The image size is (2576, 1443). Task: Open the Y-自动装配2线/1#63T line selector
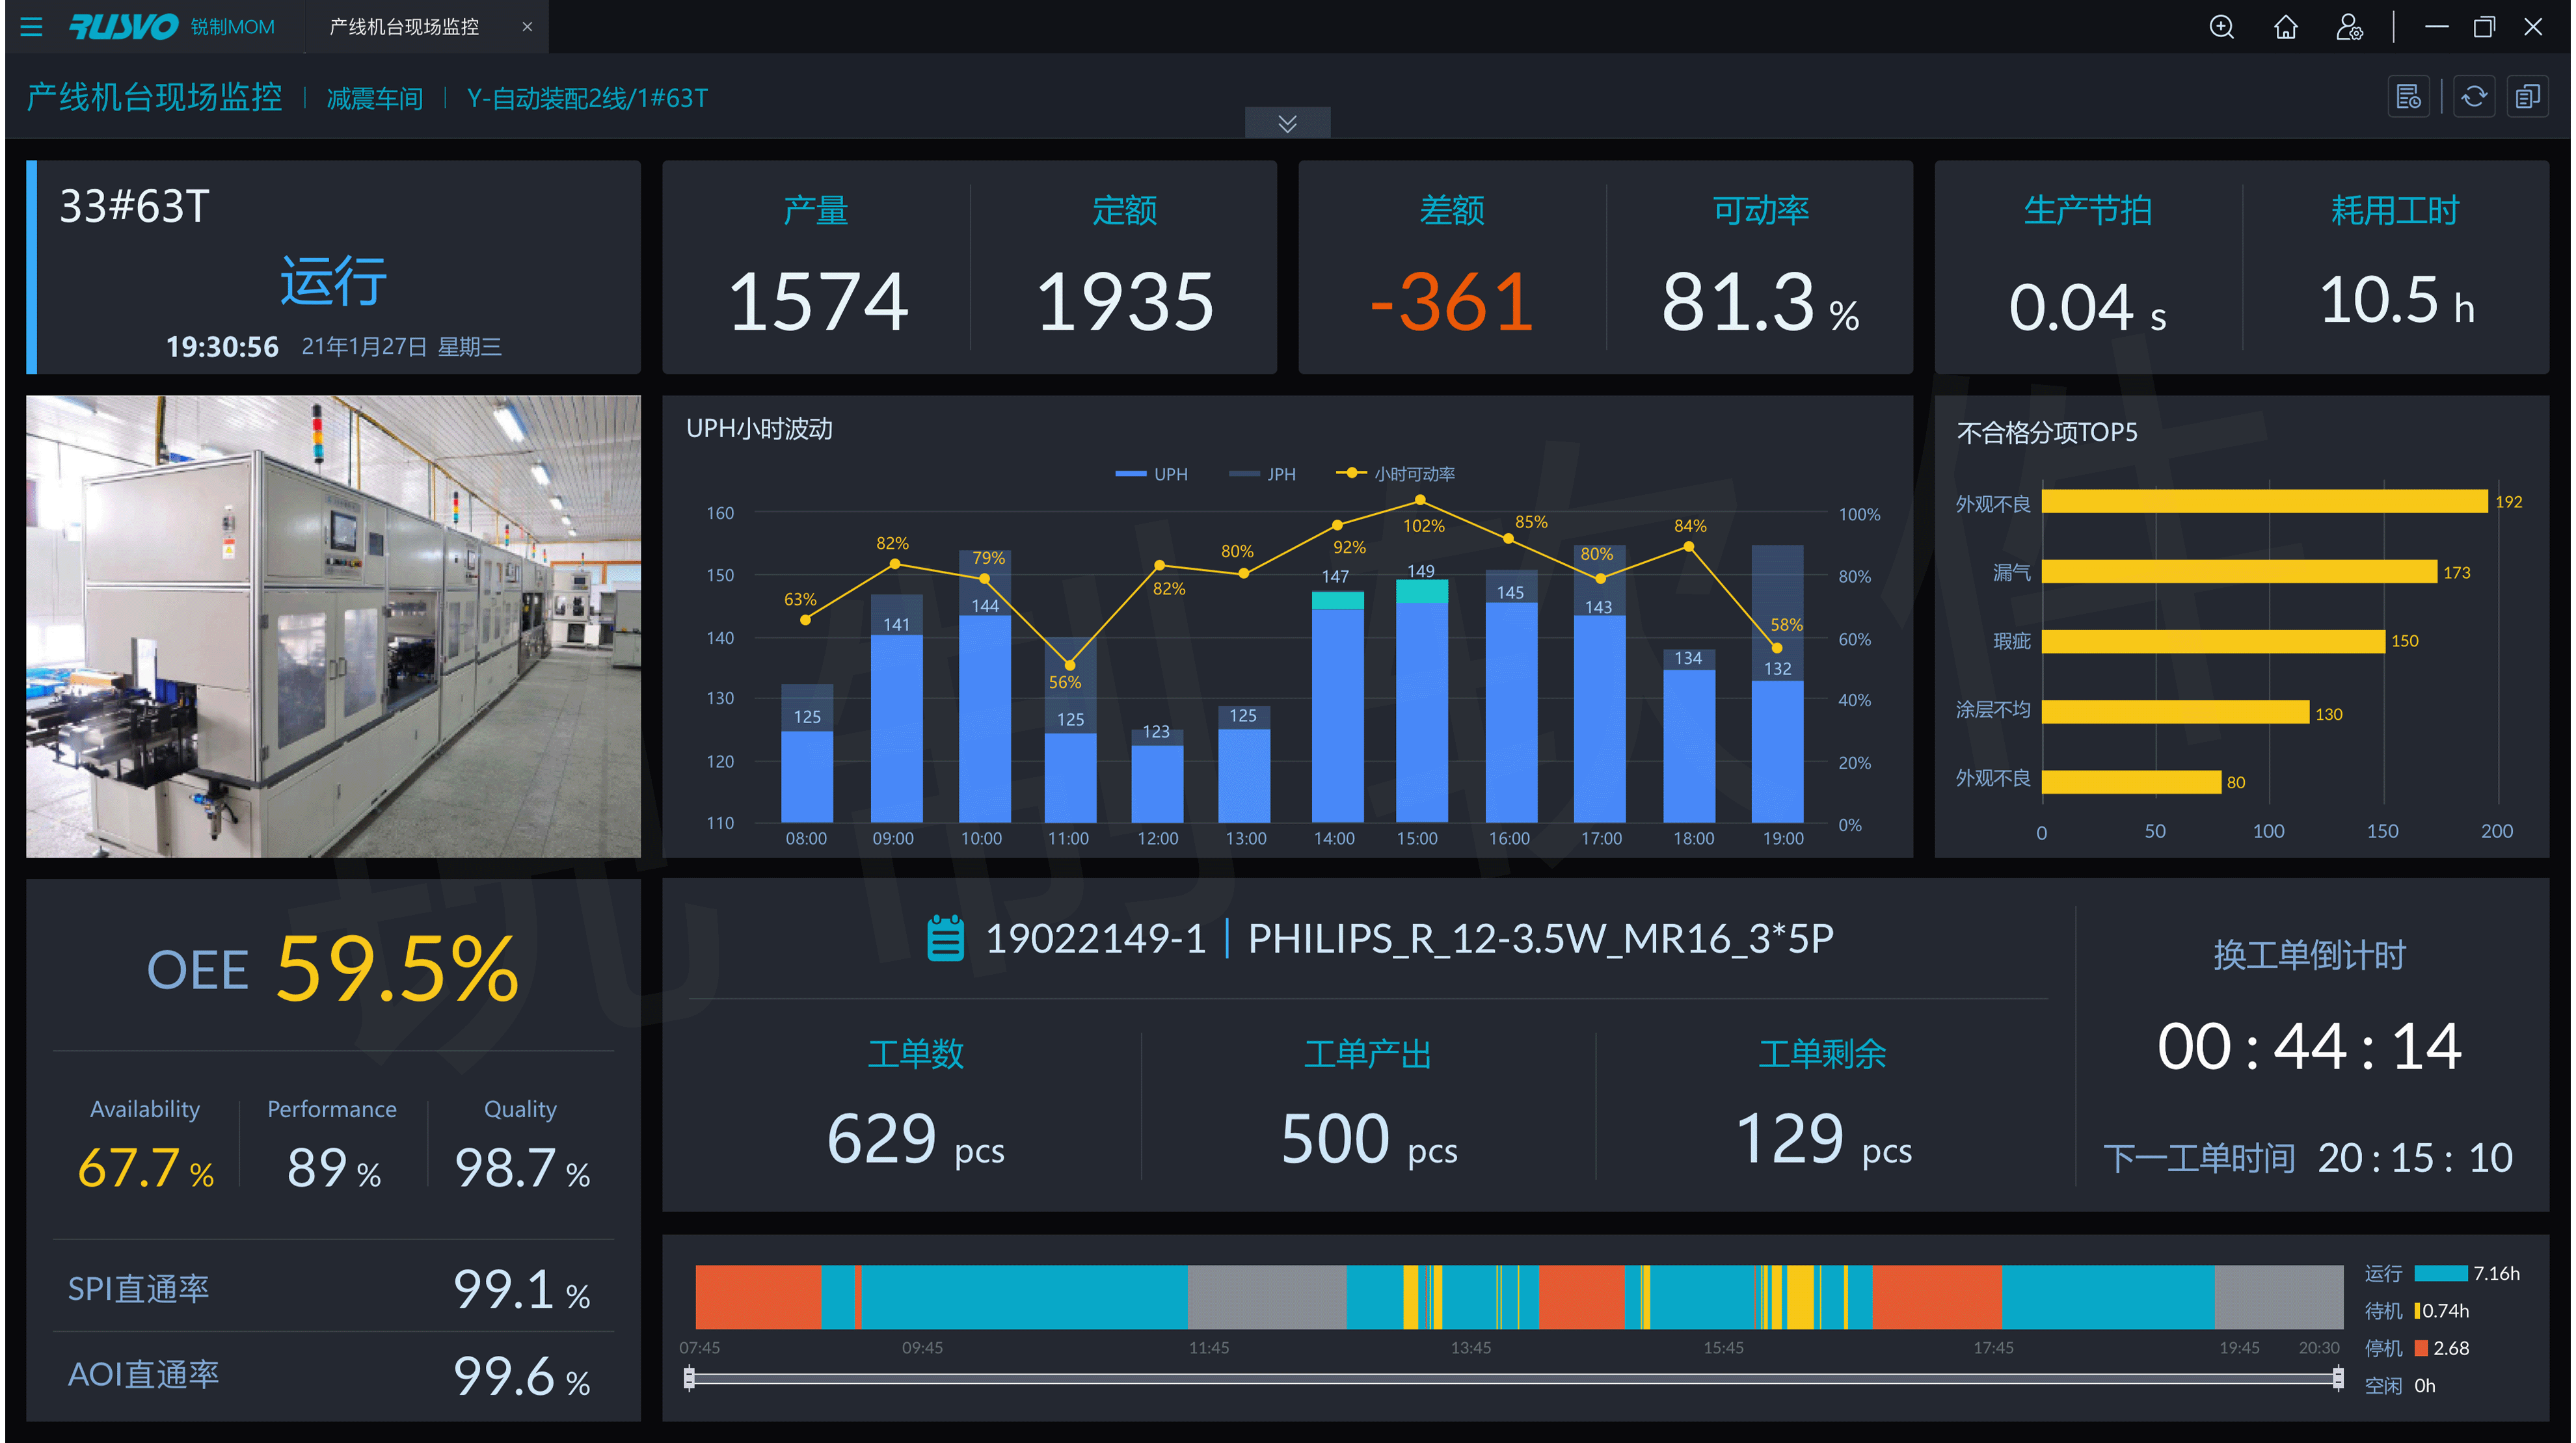click(587, 99)
